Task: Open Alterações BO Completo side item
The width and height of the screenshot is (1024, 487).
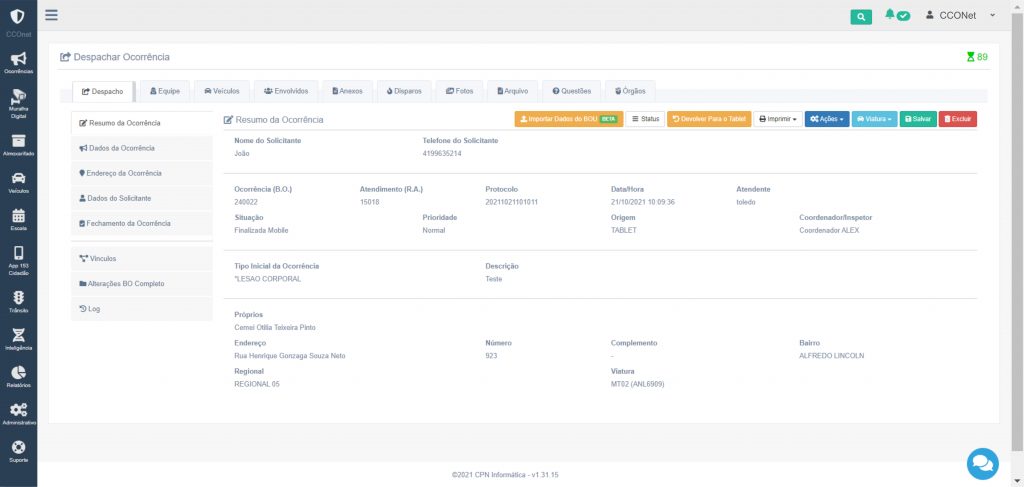Action: coord(142,284)
